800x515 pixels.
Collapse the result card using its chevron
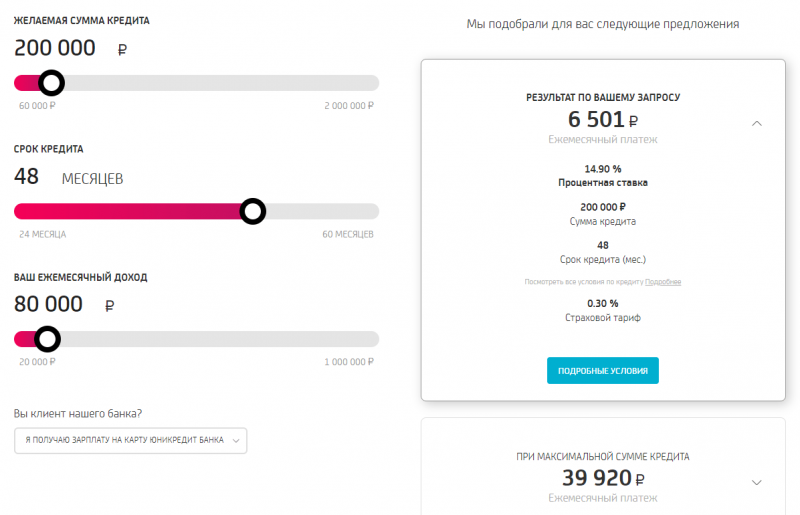coord(757,123)
